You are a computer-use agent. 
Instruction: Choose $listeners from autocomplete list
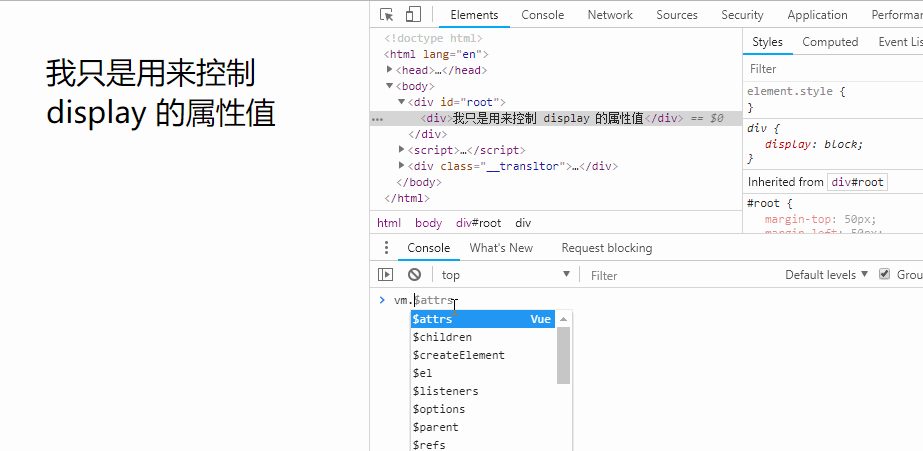pyautogui.click(x=483, y=391)
